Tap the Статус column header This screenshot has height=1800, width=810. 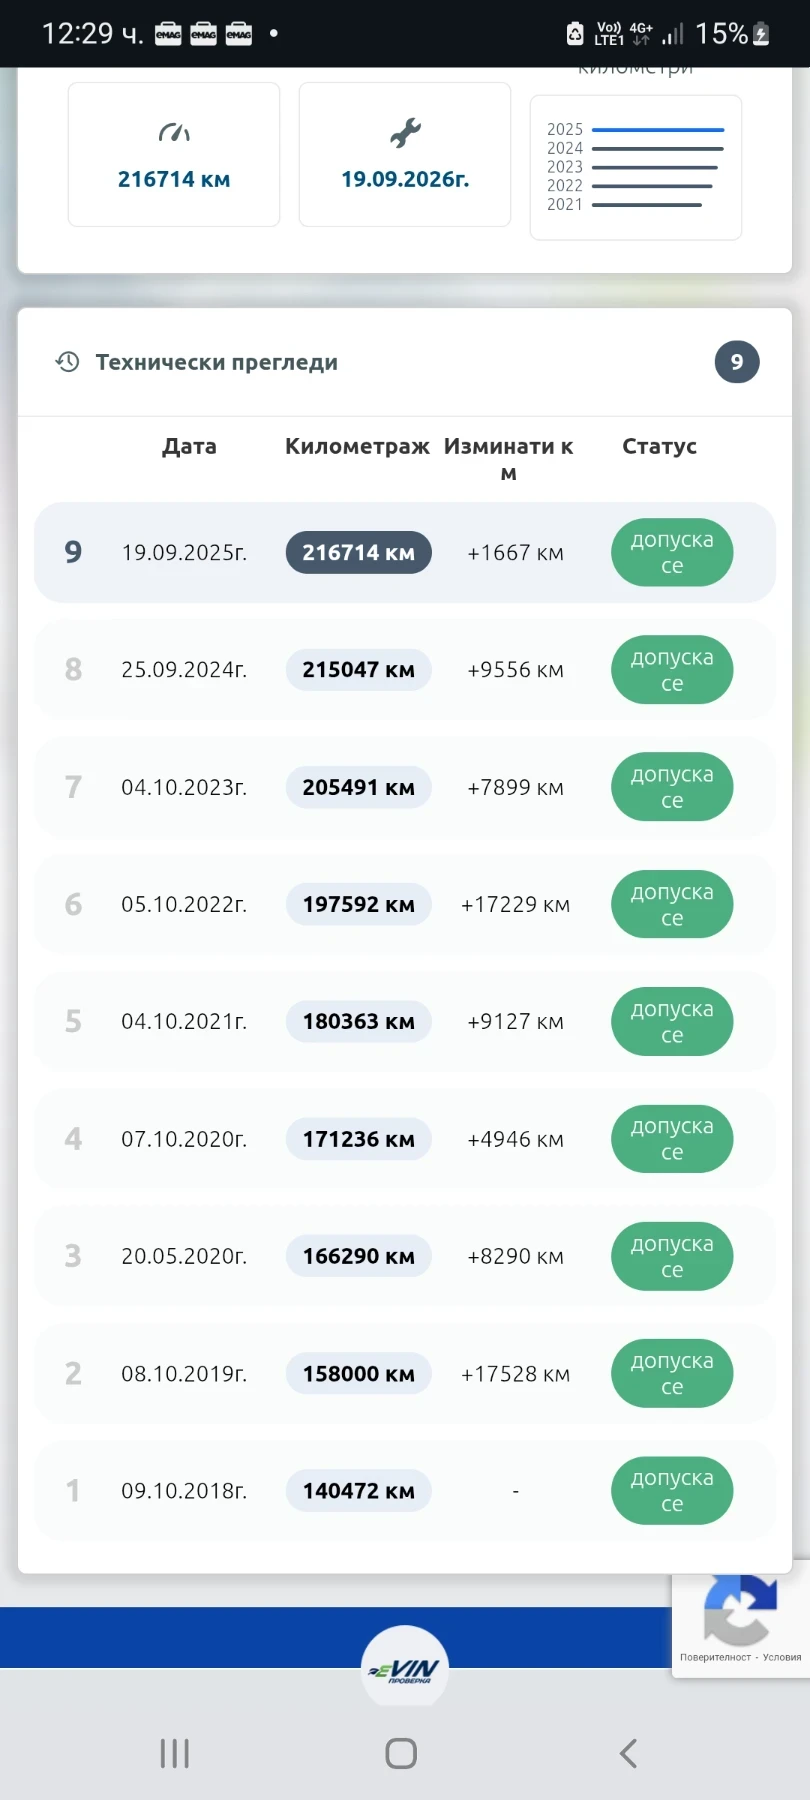pos(659,447)
